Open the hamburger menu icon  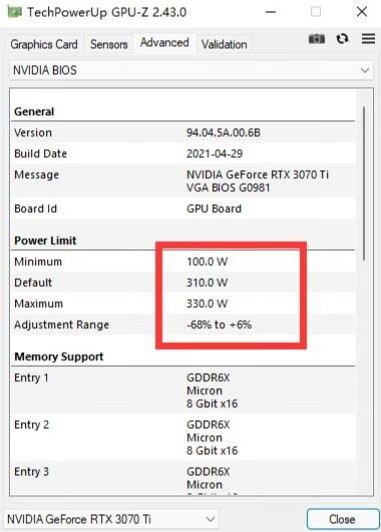(368, 39)
